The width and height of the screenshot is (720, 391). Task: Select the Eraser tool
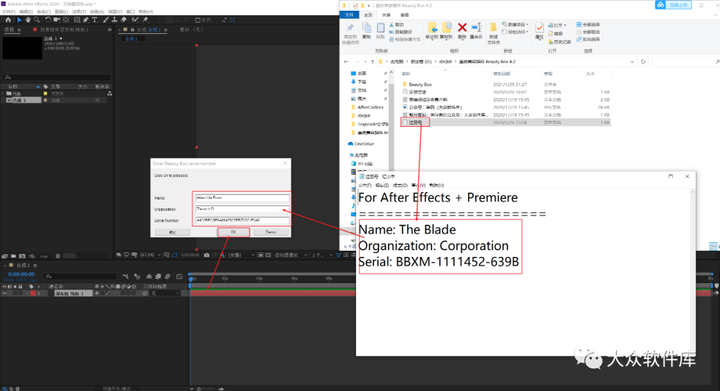coord(124,20)
